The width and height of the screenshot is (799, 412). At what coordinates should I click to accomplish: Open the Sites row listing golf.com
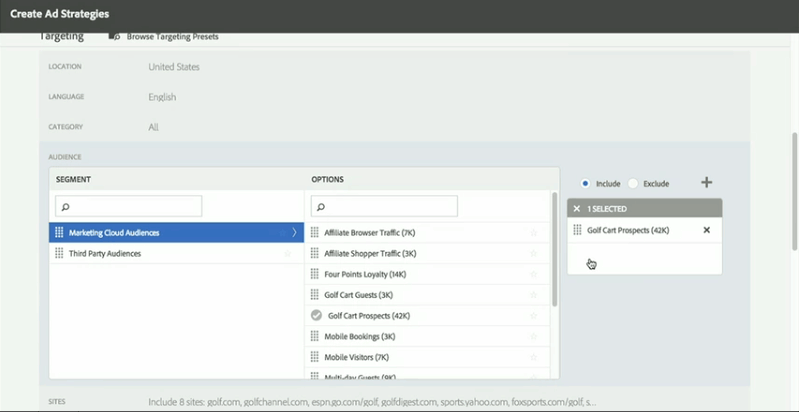372,402
